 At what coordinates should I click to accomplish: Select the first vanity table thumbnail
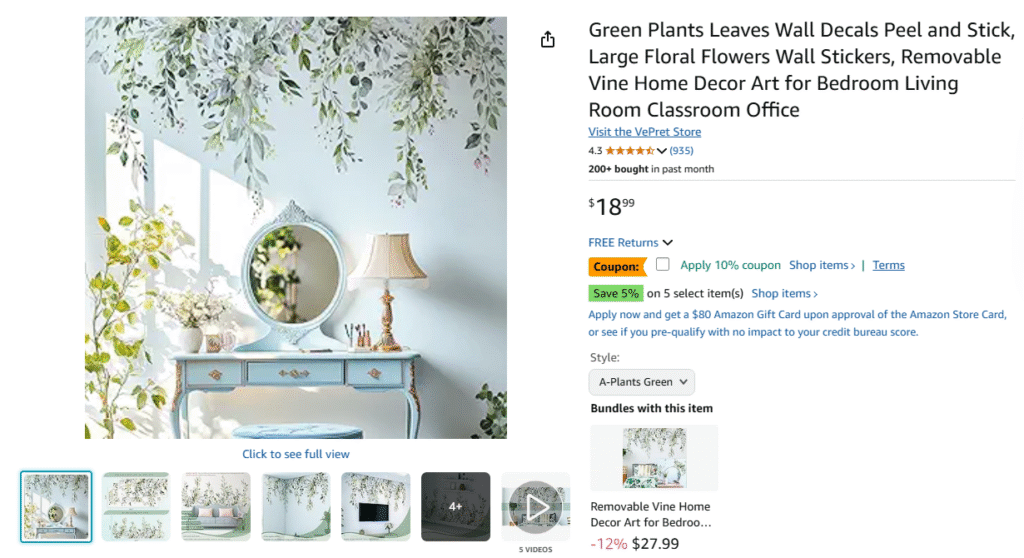[x=56, y=507]
